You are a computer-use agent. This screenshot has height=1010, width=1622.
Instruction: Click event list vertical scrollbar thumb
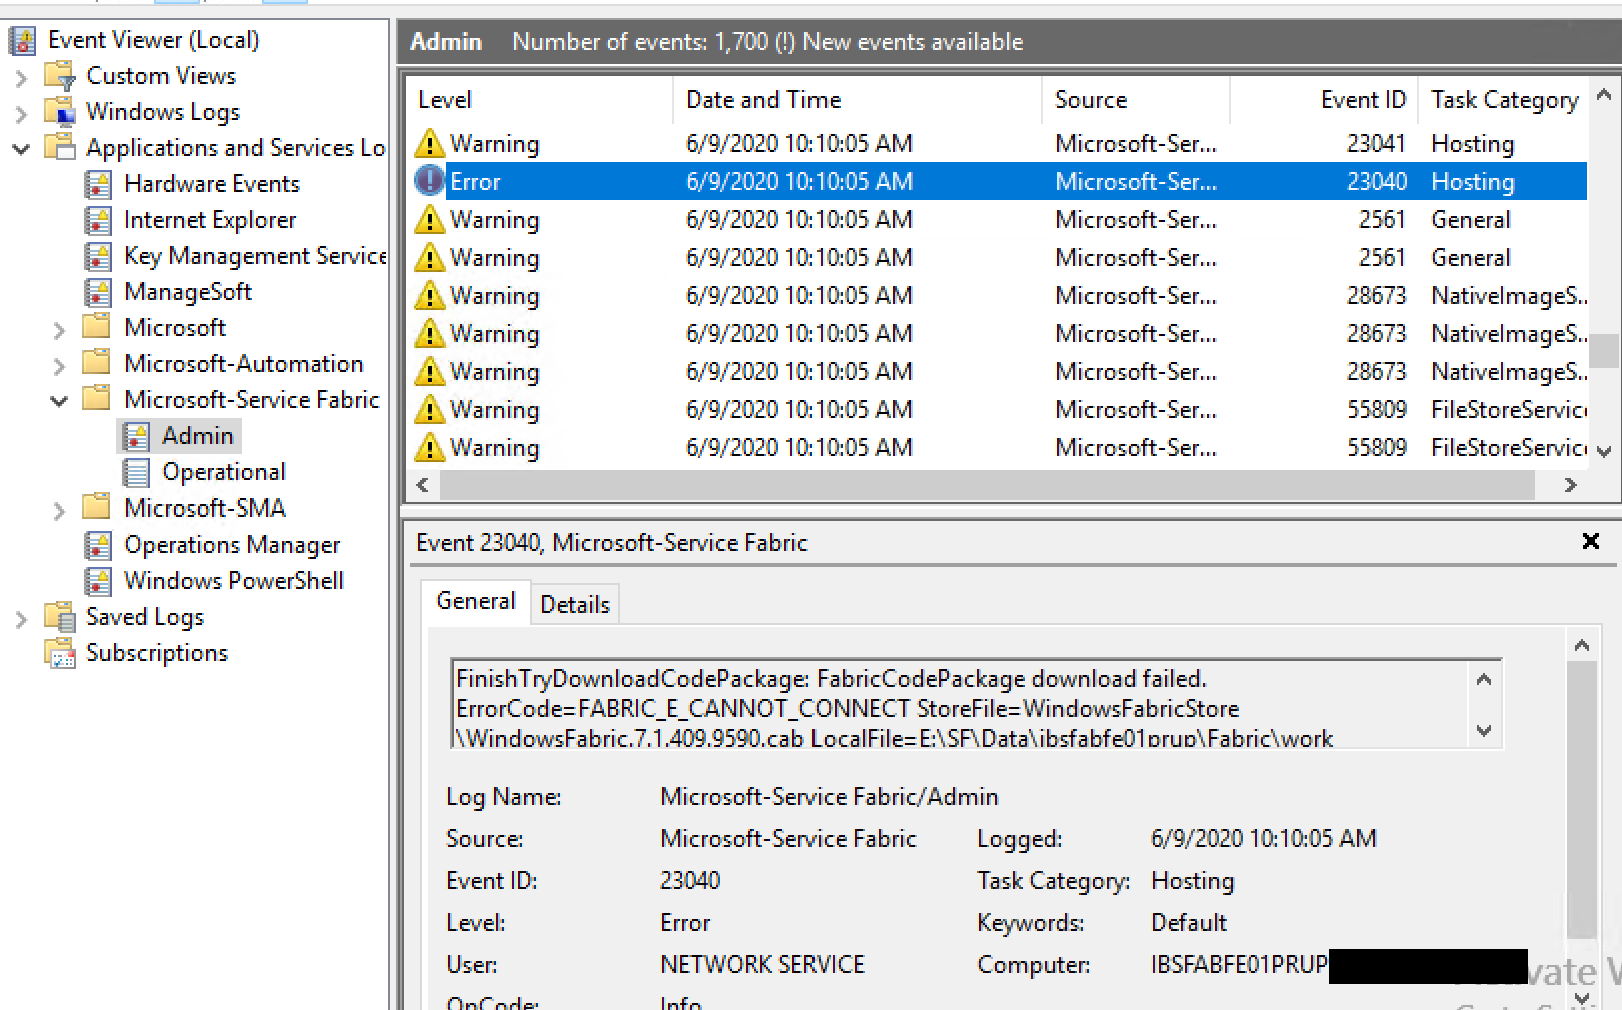tap(1604, 351)
